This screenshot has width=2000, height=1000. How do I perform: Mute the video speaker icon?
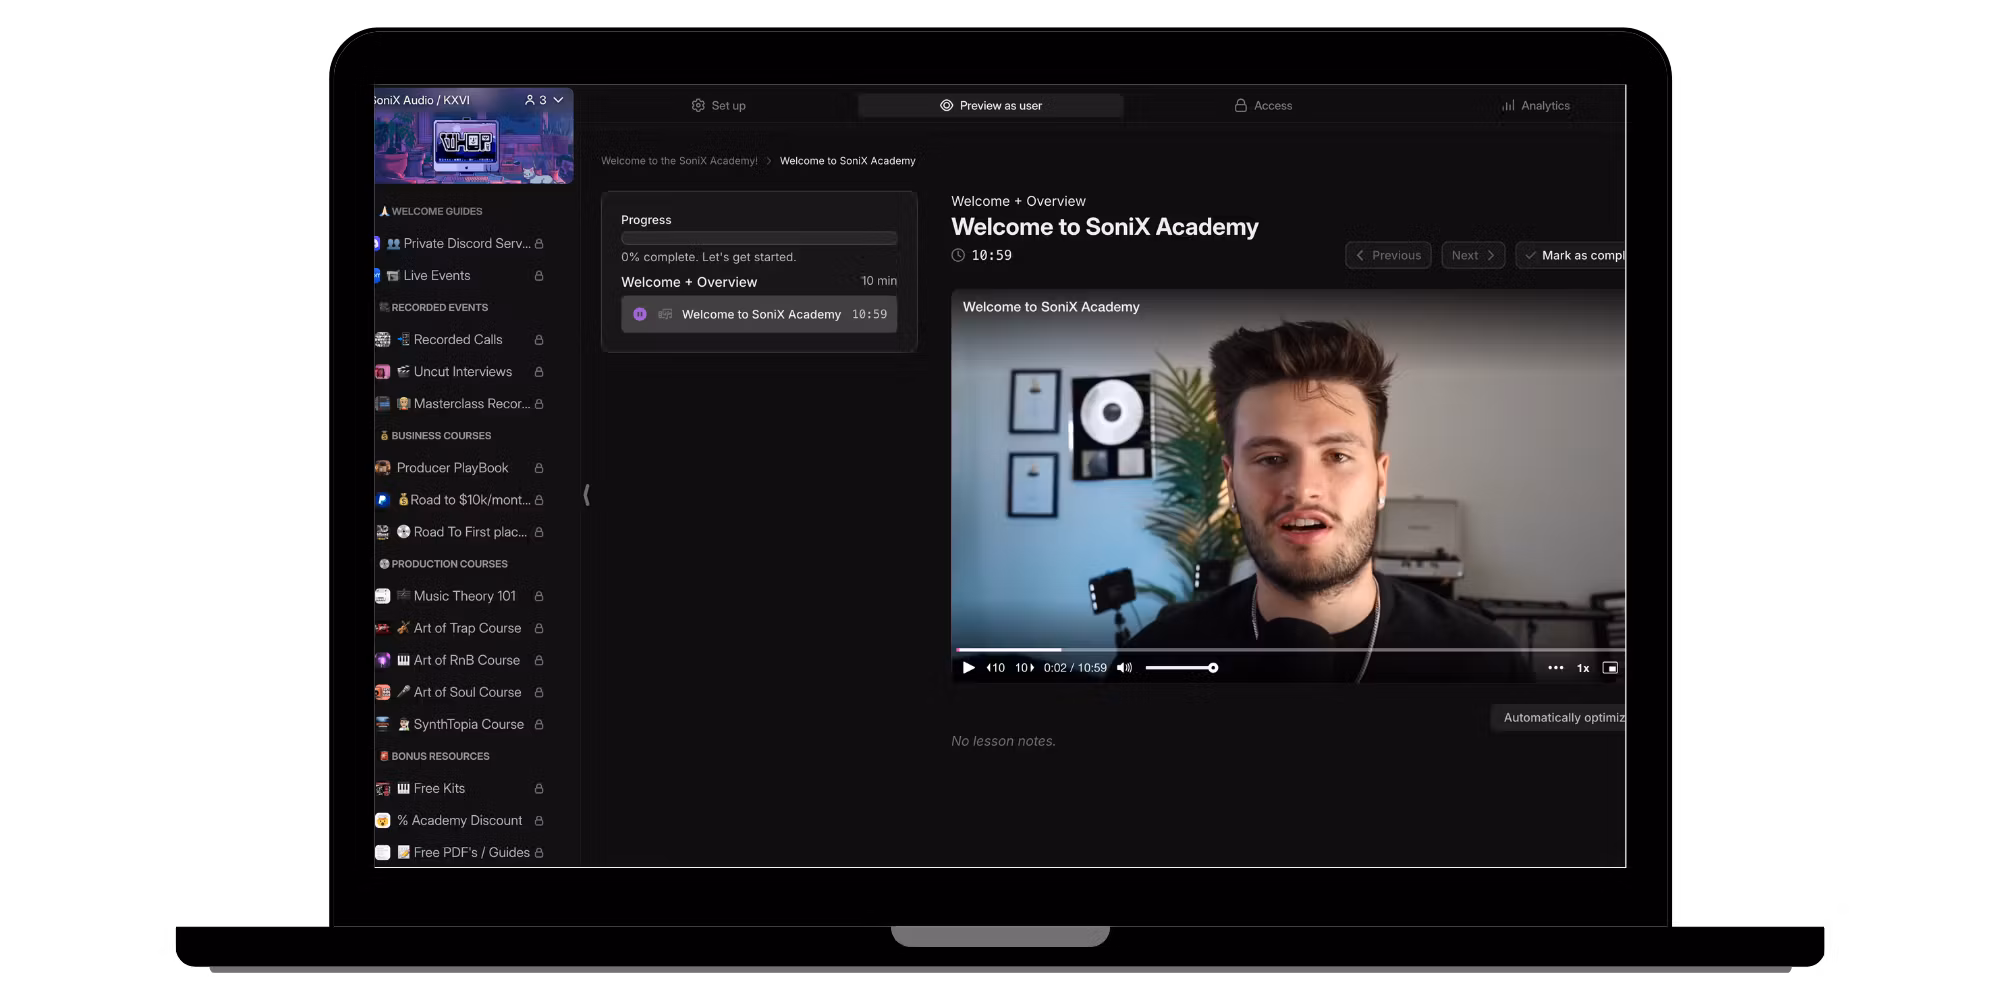tap(1124, 668)
